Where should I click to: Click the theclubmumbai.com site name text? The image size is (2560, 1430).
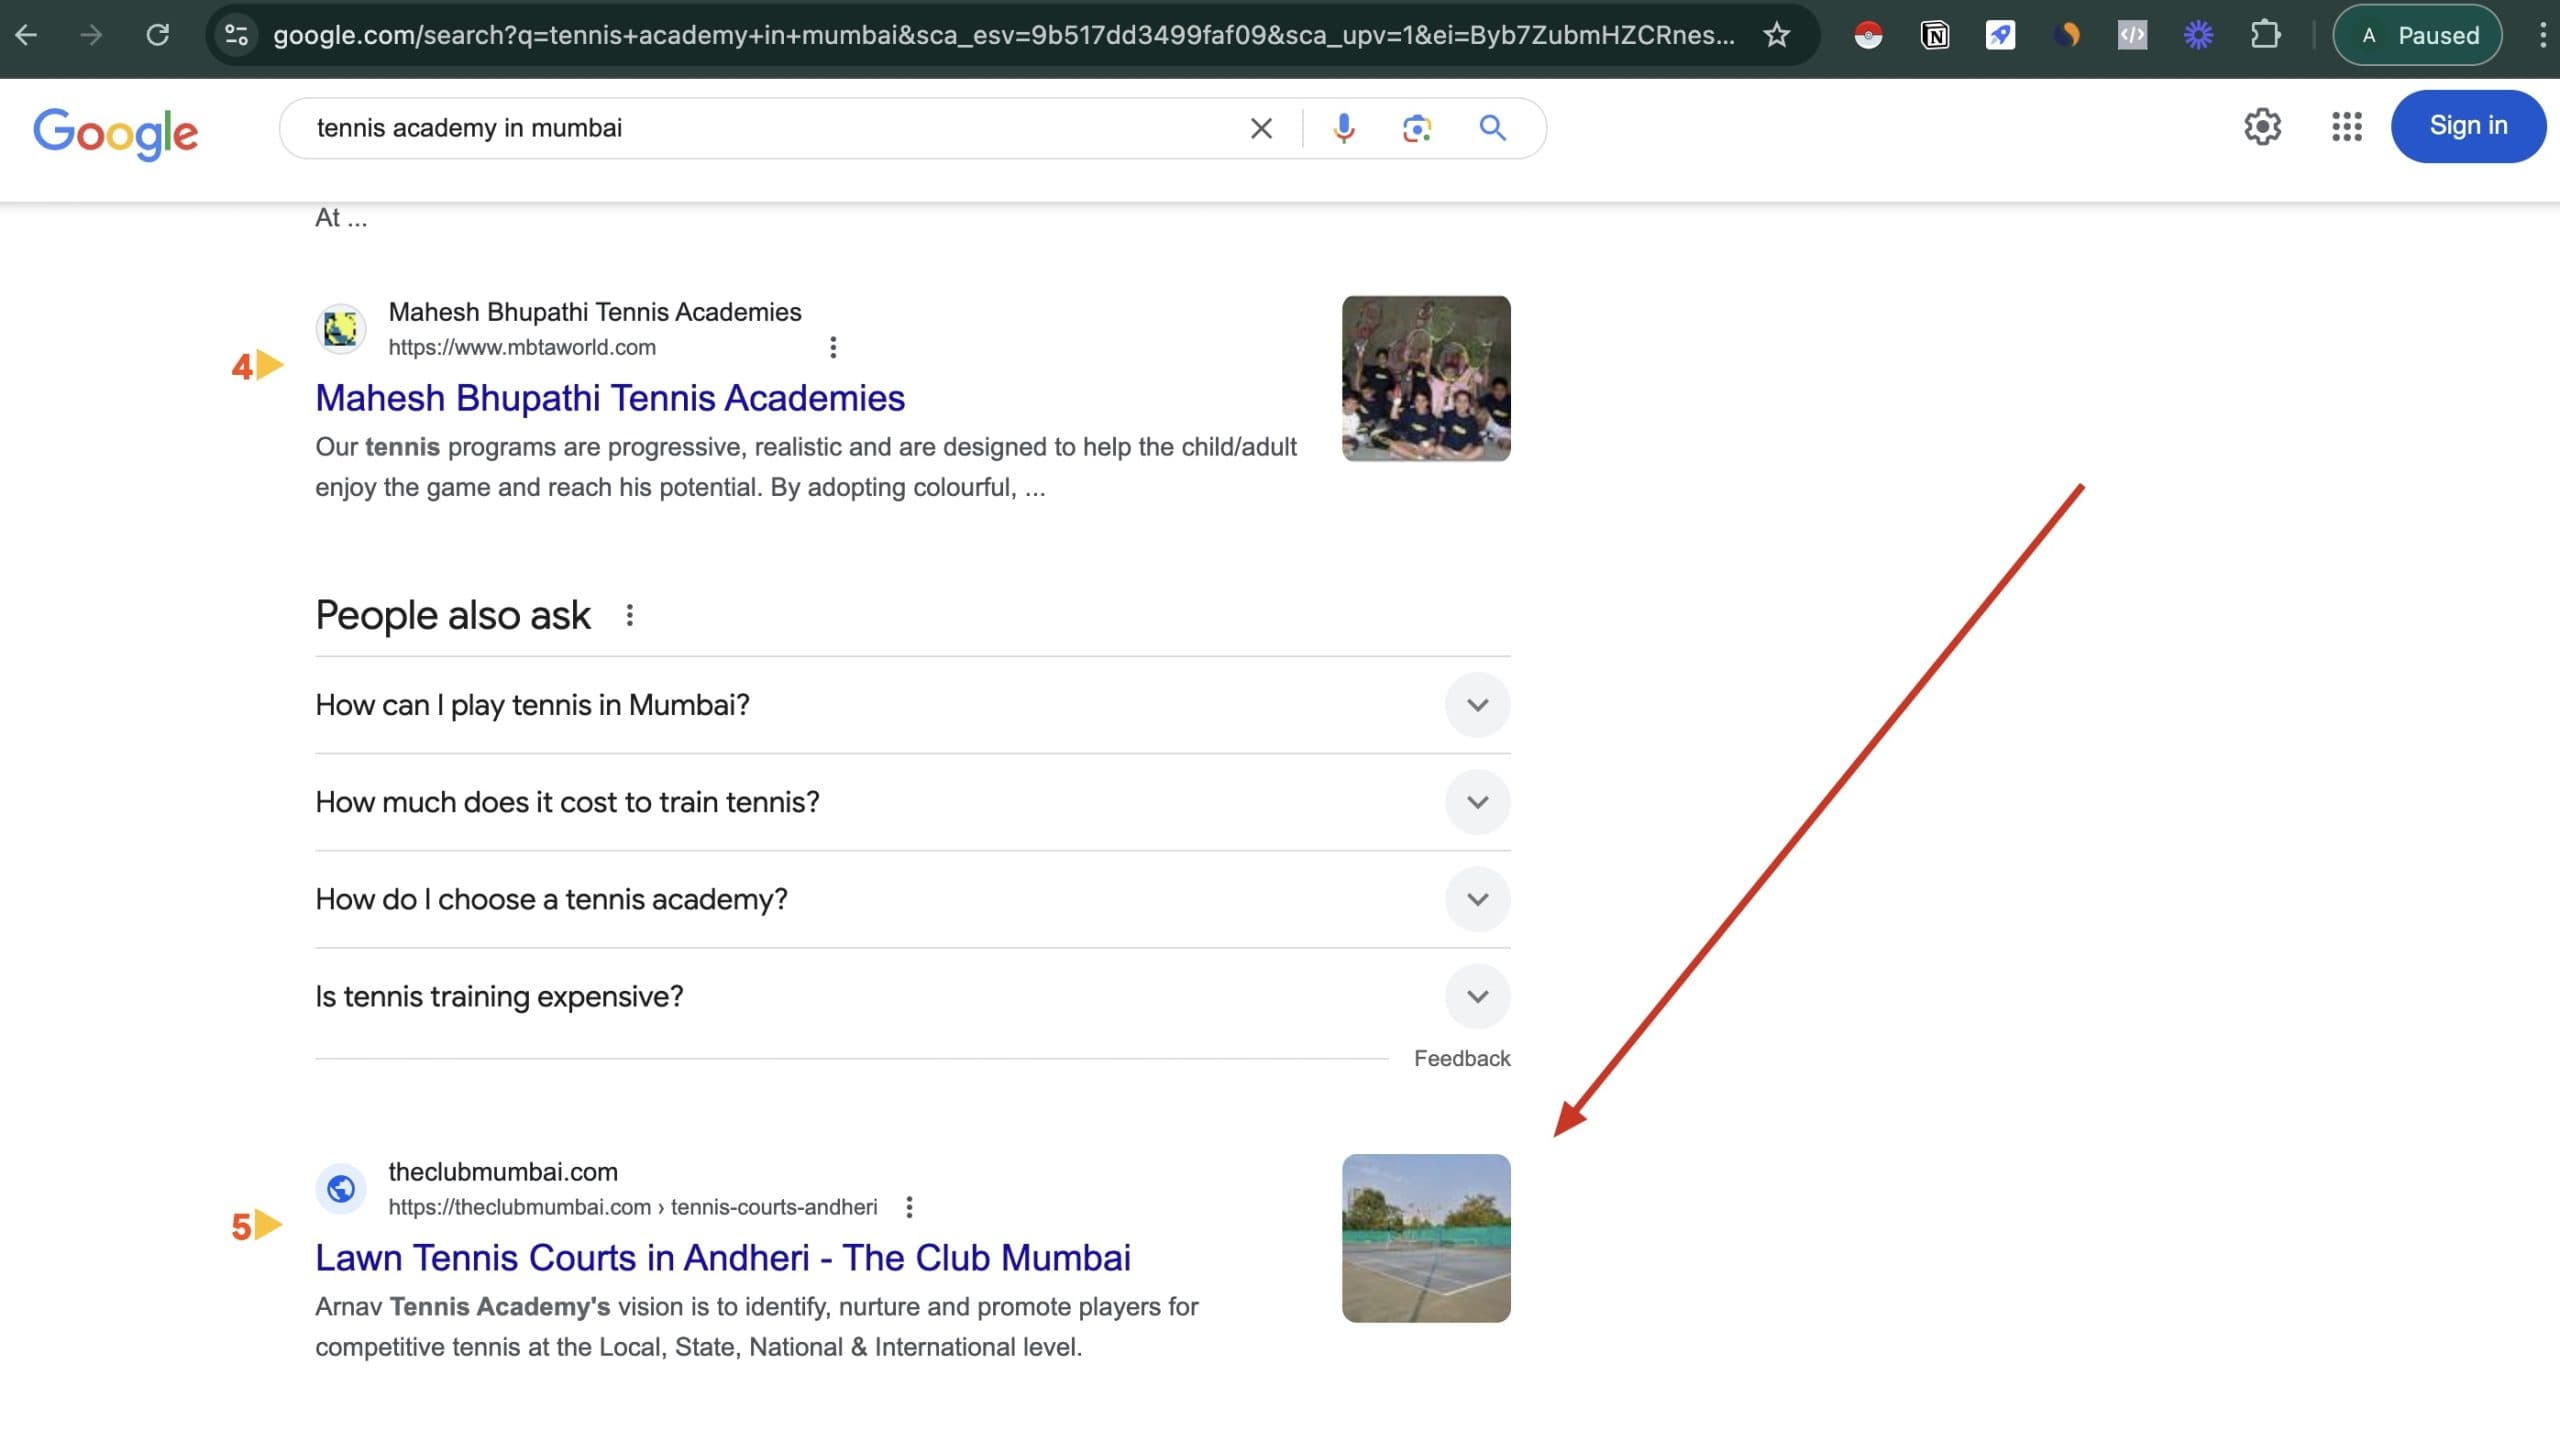tap(503, 1172)
